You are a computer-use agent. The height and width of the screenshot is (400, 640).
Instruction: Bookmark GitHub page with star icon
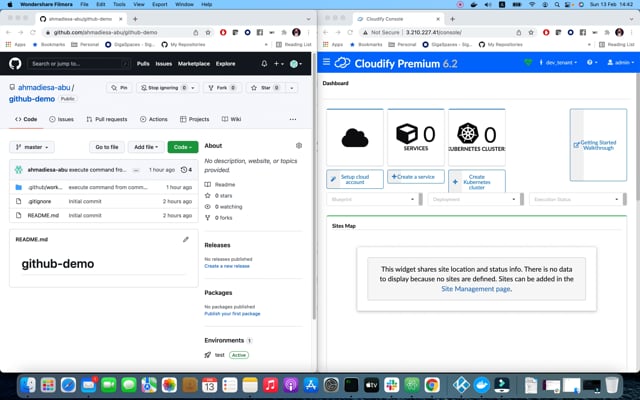[x=208, y=33]
